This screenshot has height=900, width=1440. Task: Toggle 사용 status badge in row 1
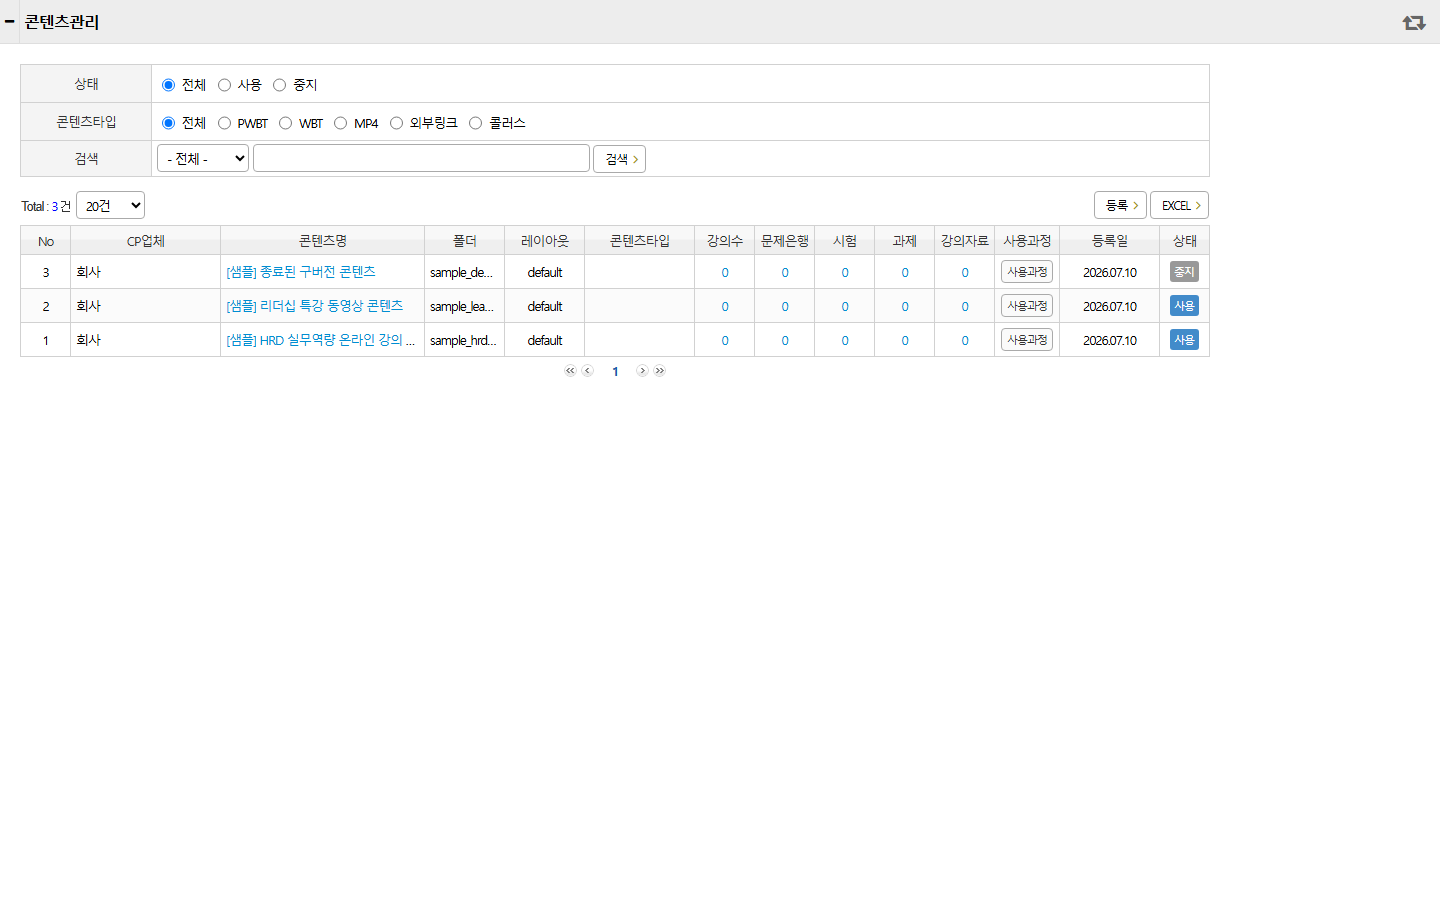coord(1184,340)
